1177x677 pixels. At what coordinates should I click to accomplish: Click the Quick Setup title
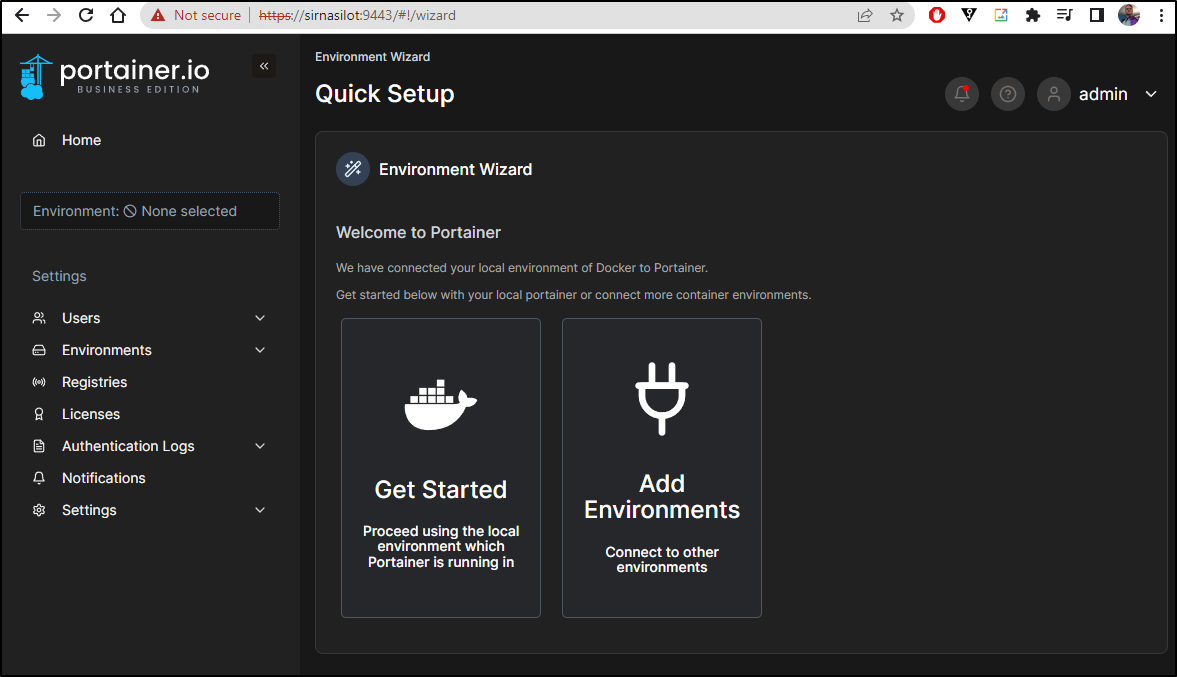(x=384, y=94)
